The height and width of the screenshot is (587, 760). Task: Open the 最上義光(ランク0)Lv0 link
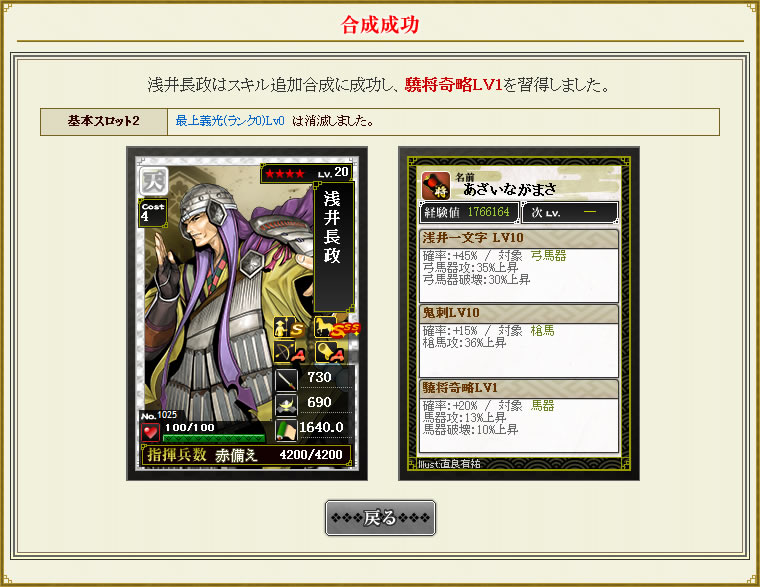coord(230,121)
